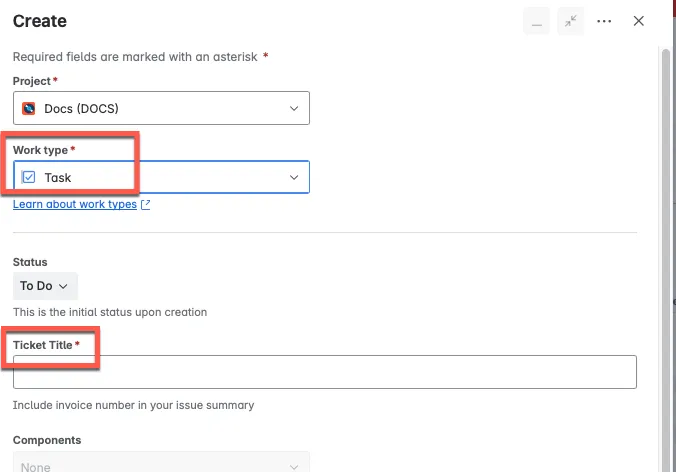
Task: Click the Project label
Action: pos(32,81)
